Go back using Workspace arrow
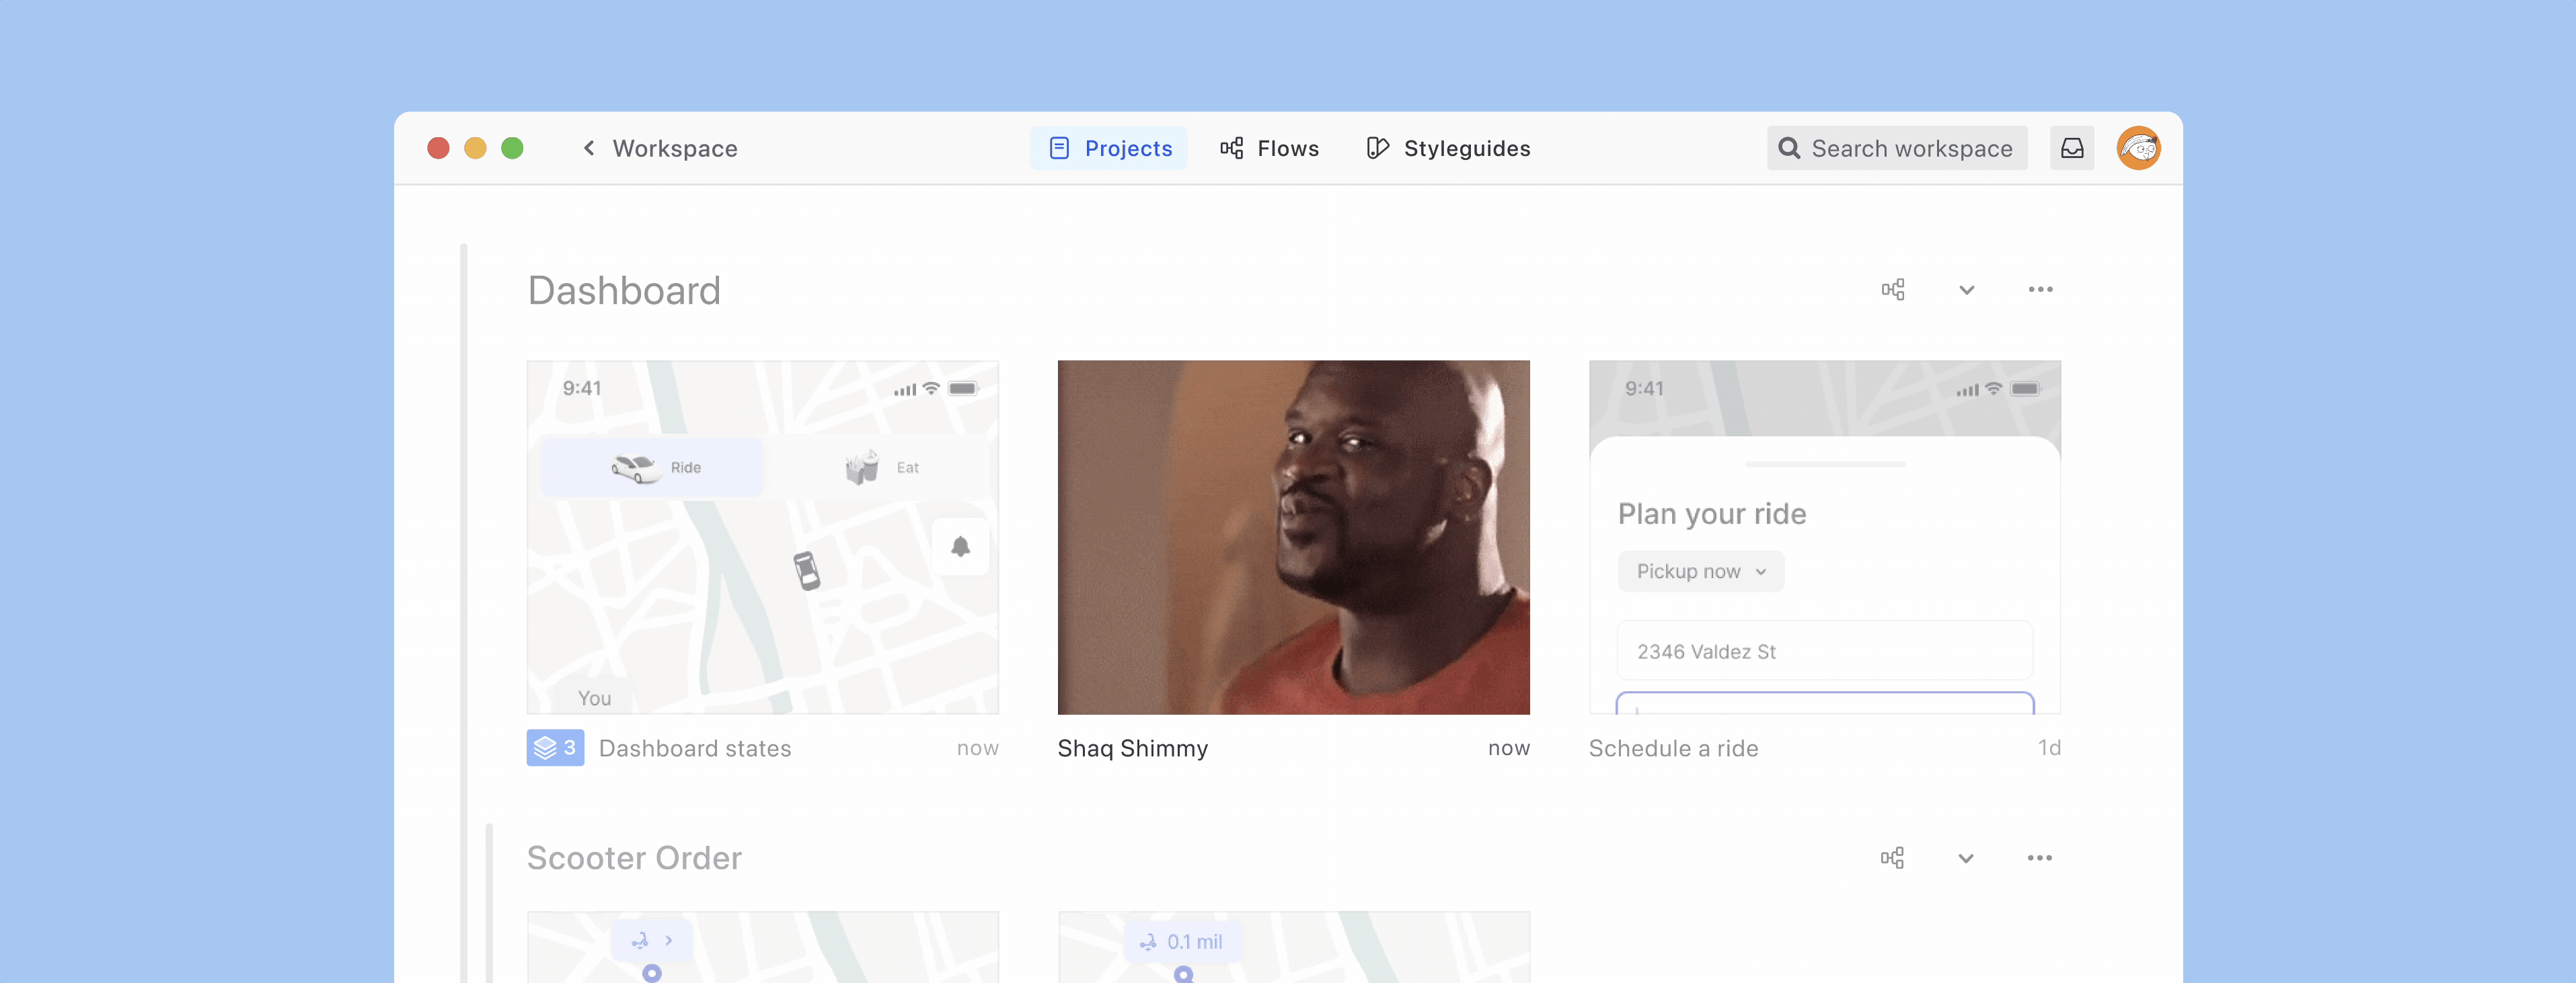This screenshot has width=2576, height=983. (589, 148)
